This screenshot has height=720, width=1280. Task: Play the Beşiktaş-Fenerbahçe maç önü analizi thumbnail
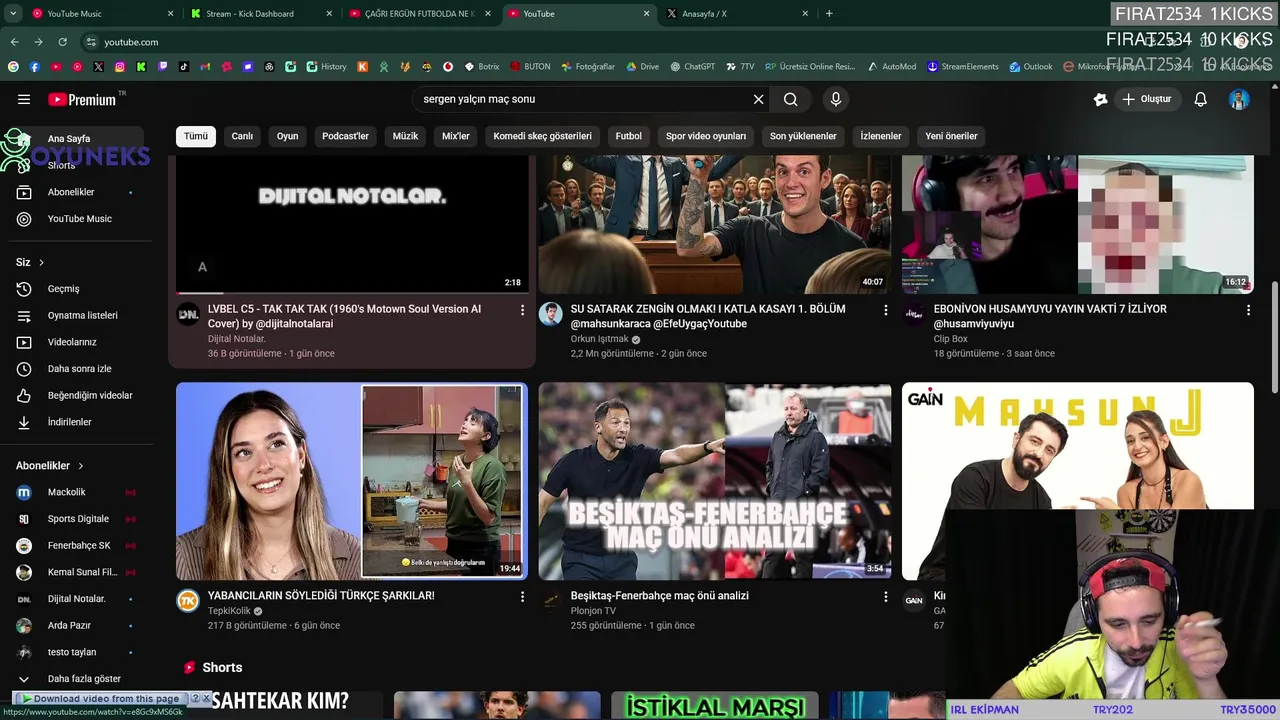click(715, 481)
